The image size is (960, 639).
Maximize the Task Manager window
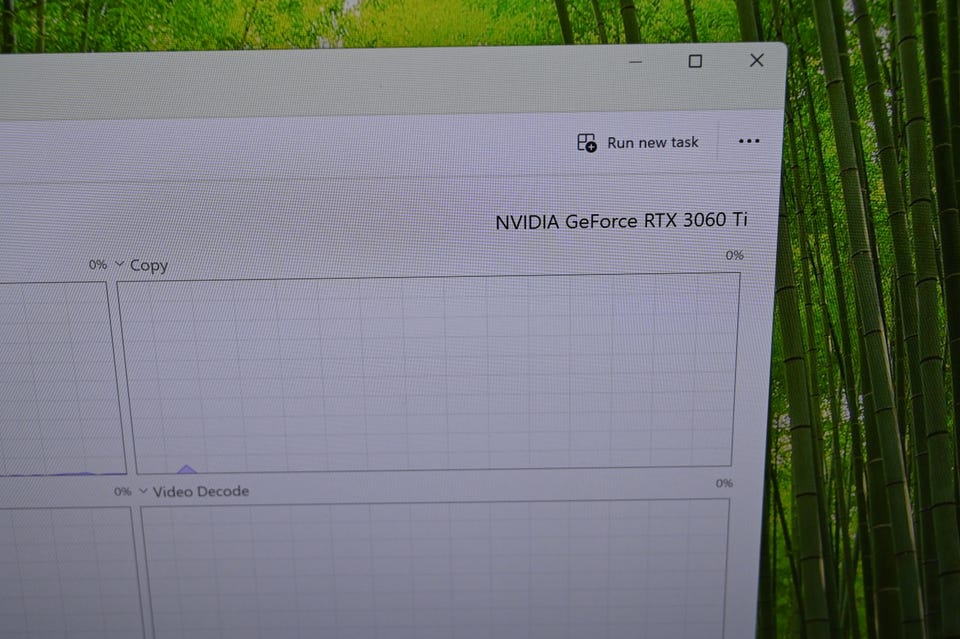click(x=695, y=61)
